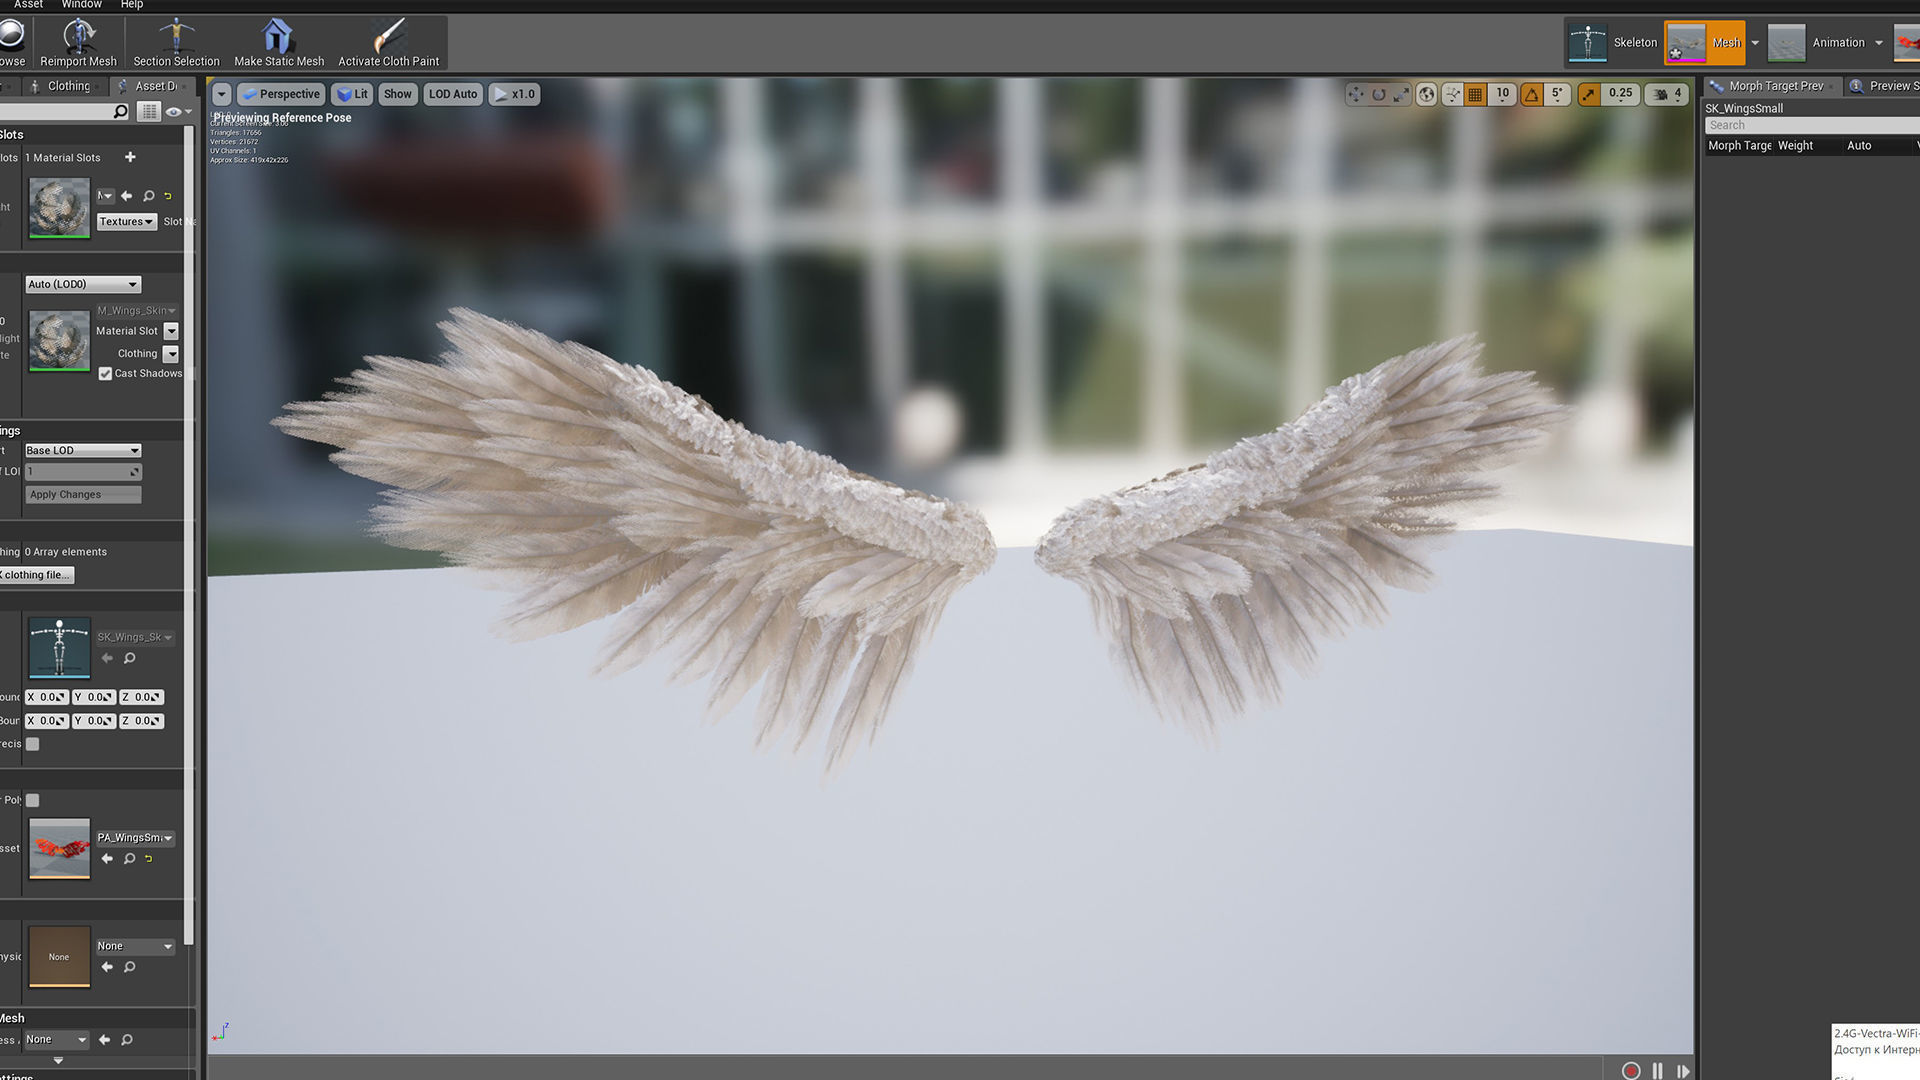This screenshot has height=1080, width=1920.
Task: Click Activate Cloth Paint brush icon
Action: pyautogui.click(x=388, y=42)
